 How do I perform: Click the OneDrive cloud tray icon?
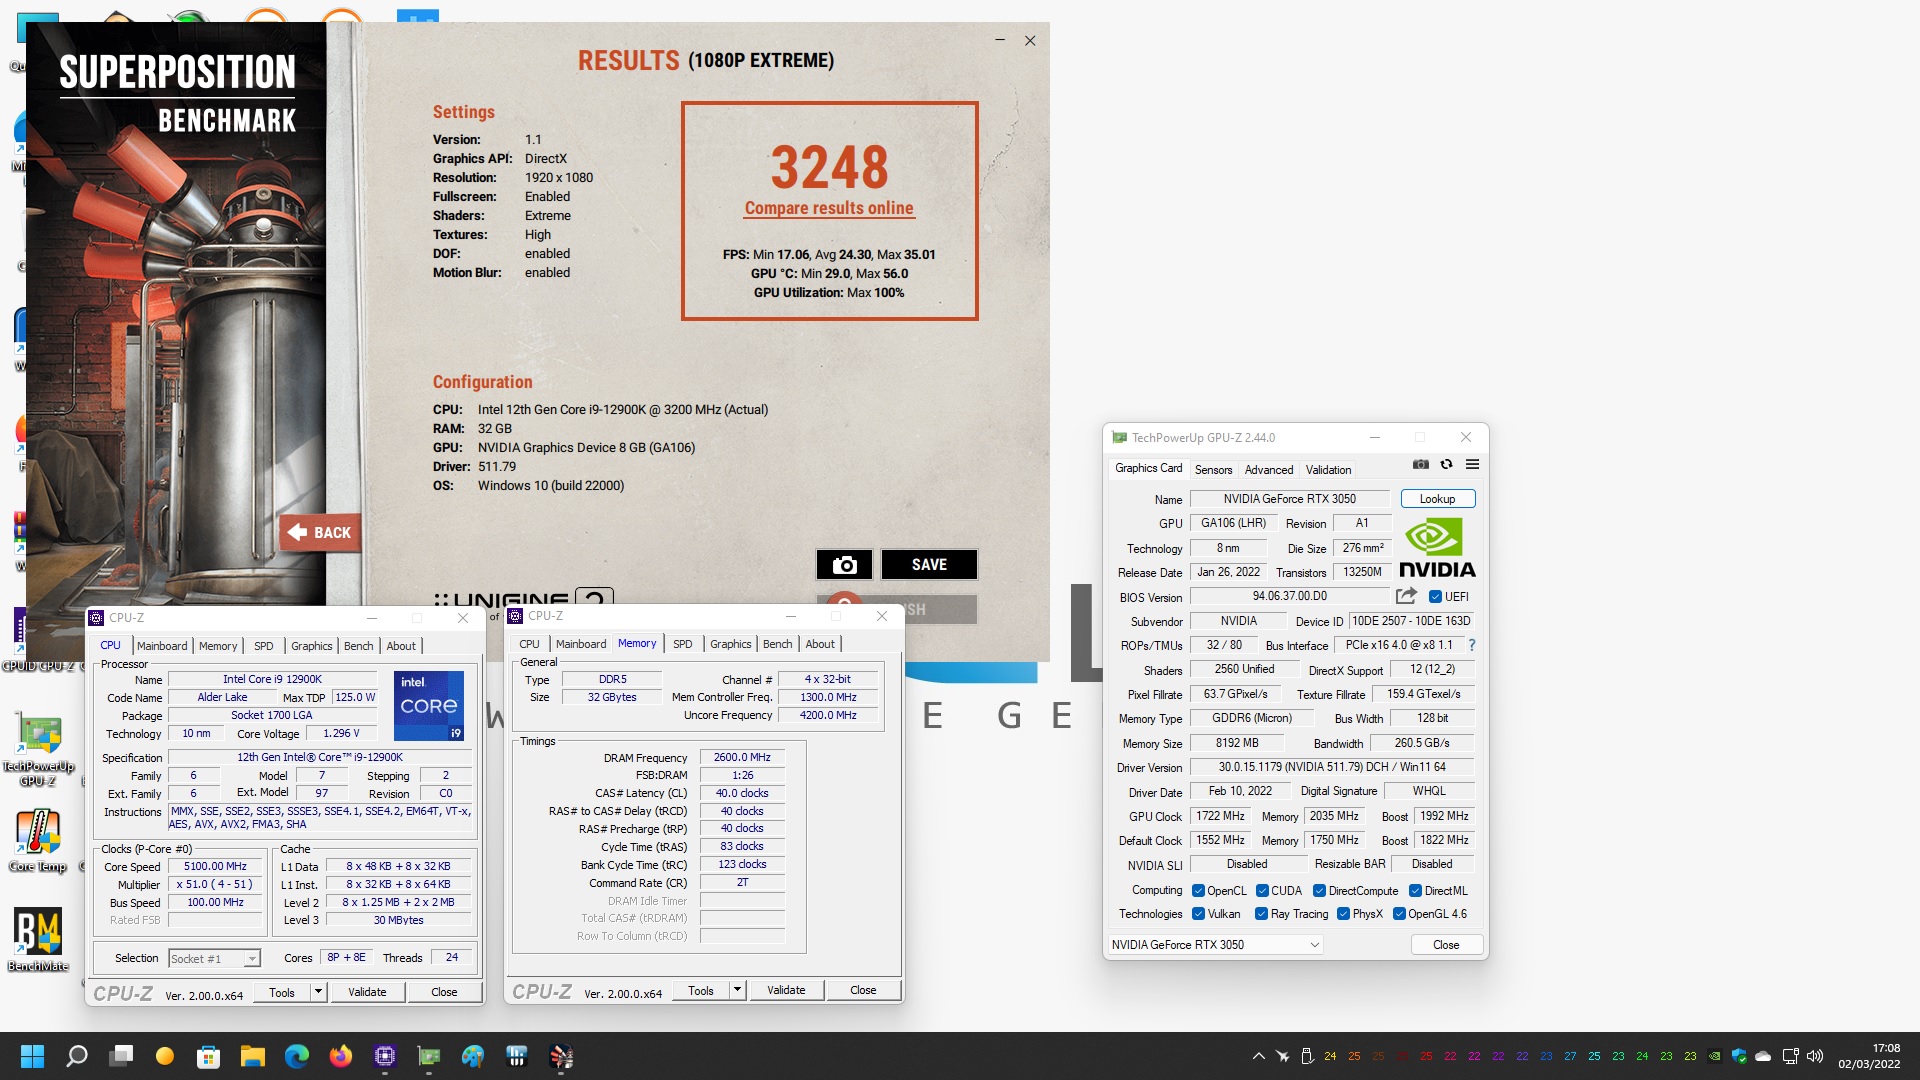(1763, 1056)
